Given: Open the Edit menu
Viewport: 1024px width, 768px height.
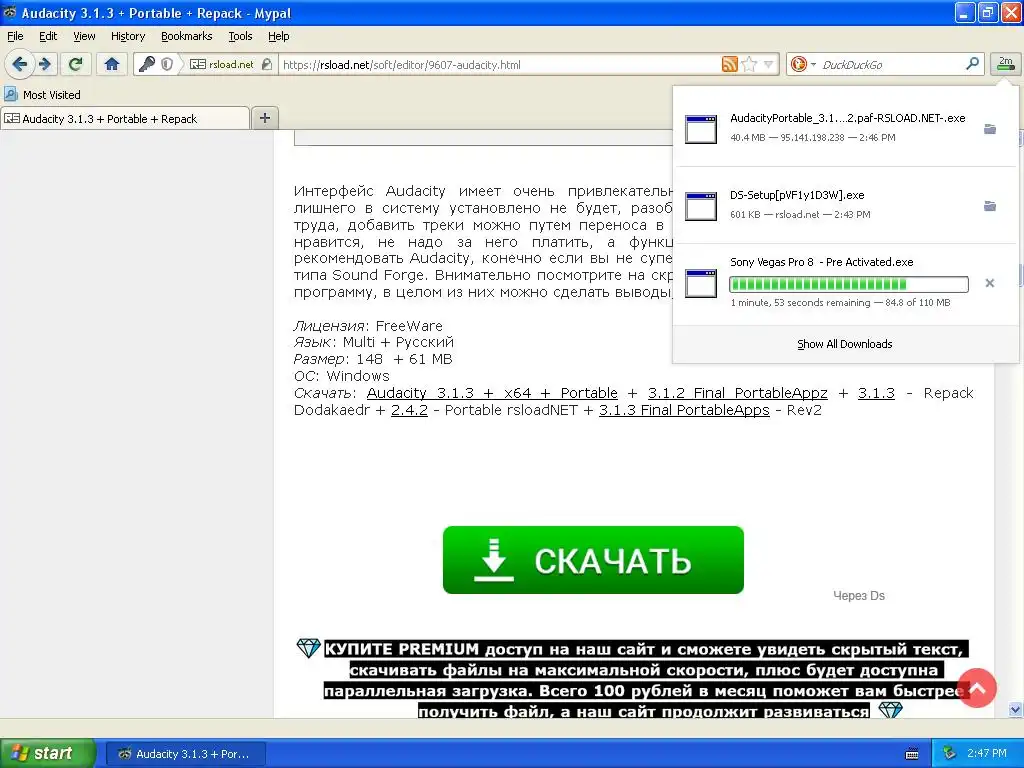Looking at the screenshot, I should [48, 36].
